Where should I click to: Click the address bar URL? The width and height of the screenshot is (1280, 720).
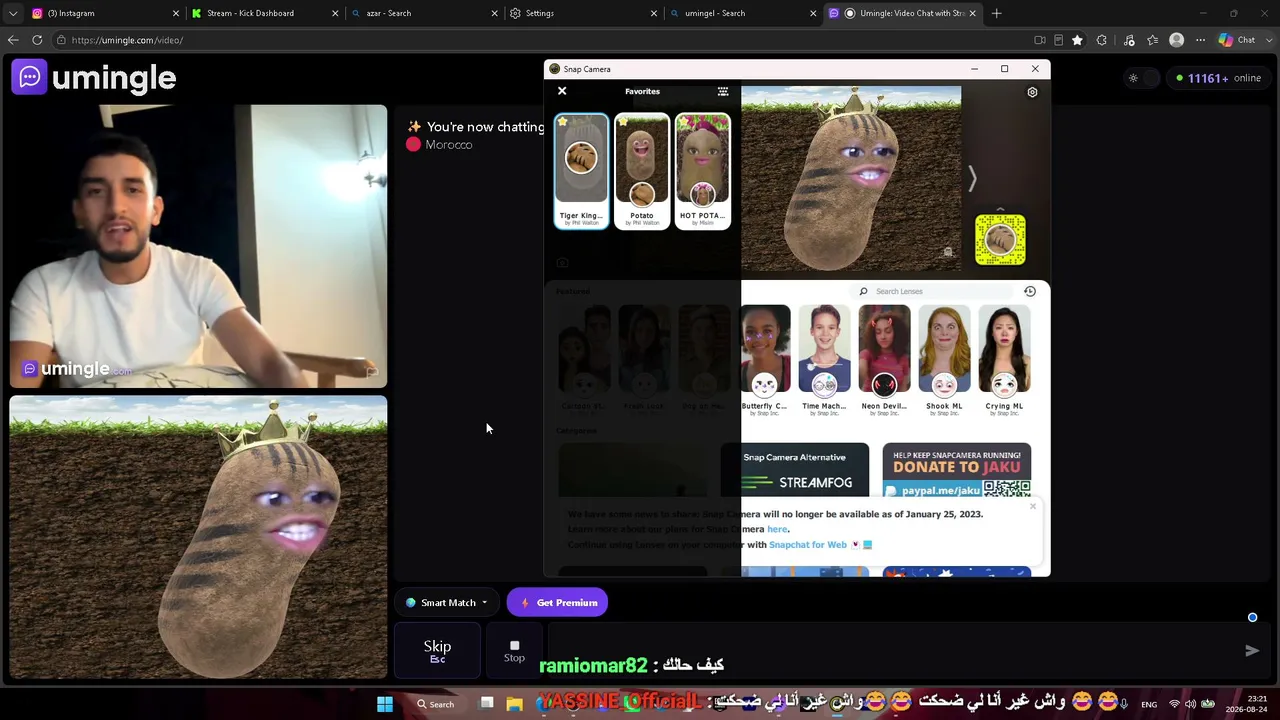click(x=127, y=40)
